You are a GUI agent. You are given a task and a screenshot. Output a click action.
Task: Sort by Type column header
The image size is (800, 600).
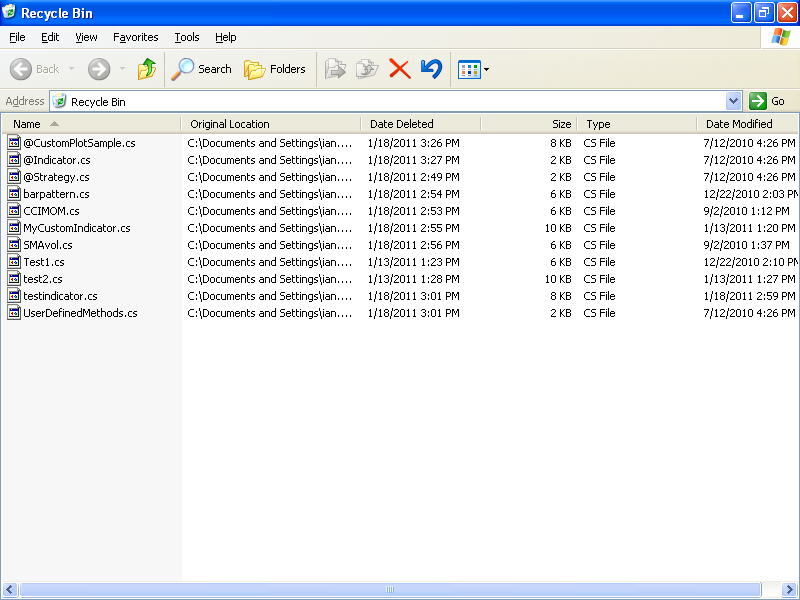point(637,124)
